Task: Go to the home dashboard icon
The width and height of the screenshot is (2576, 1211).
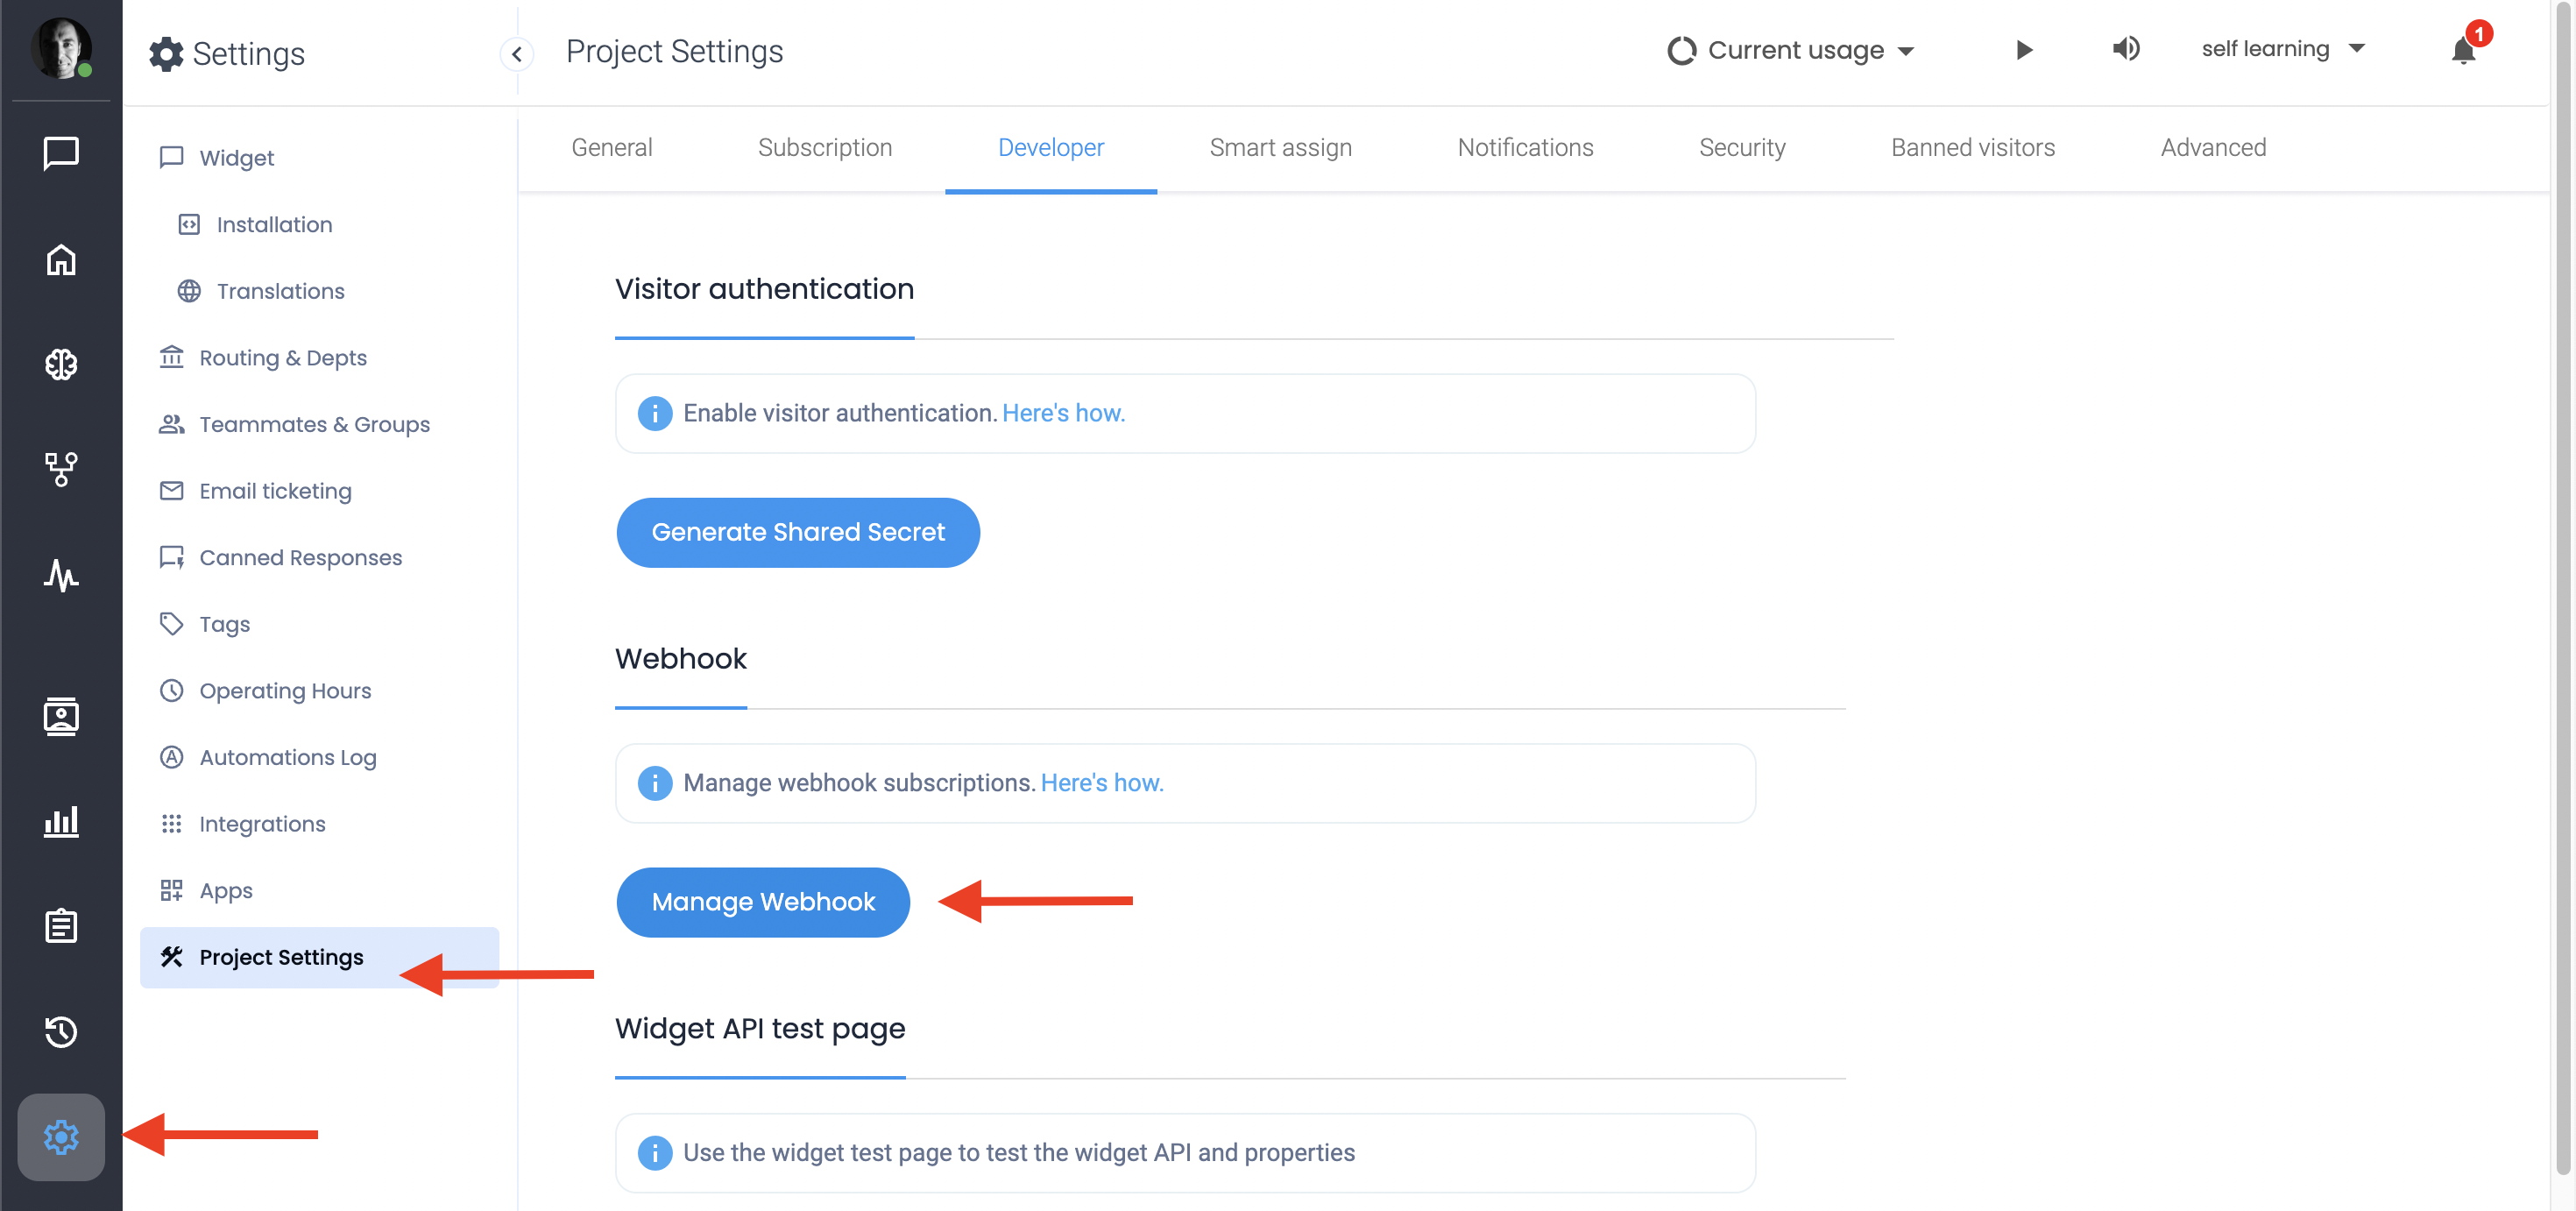Action: [x=61, y=259]
